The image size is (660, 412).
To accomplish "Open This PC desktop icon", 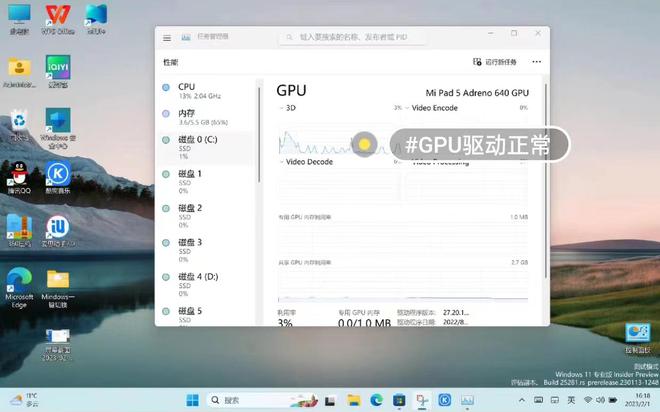I will tap(19, 19).
